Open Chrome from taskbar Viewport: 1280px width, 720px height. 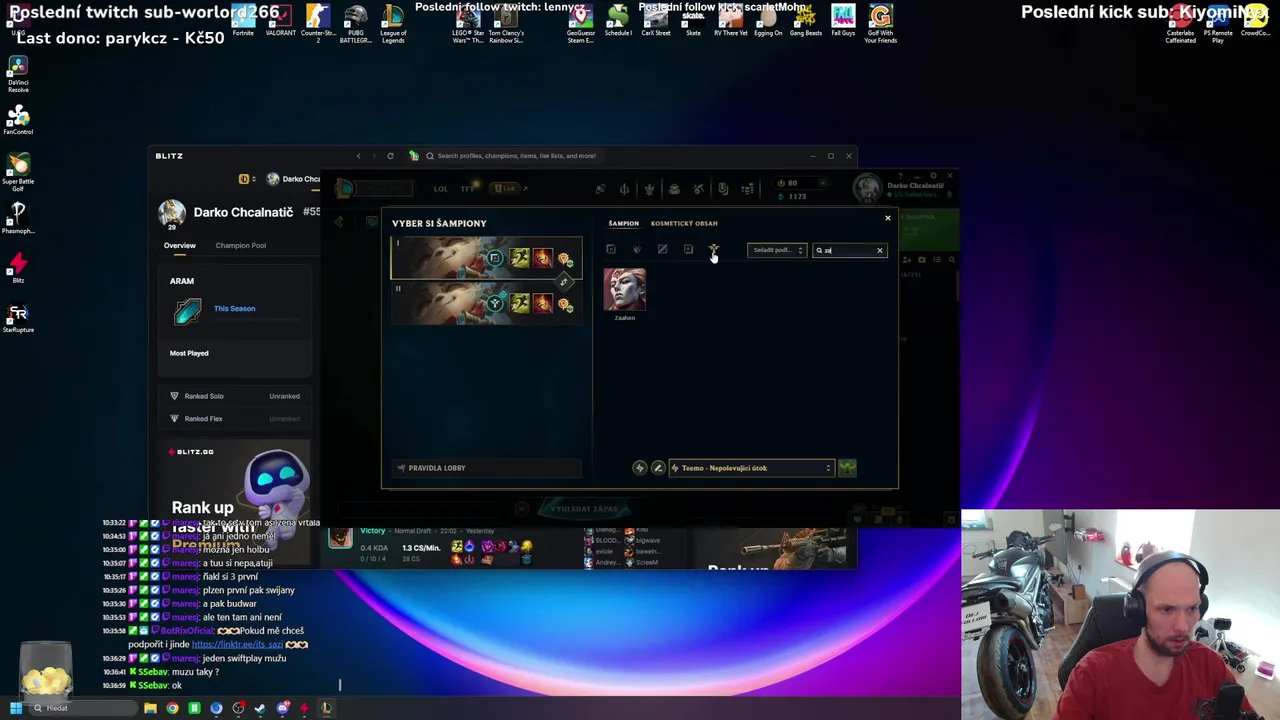[172, 708]
